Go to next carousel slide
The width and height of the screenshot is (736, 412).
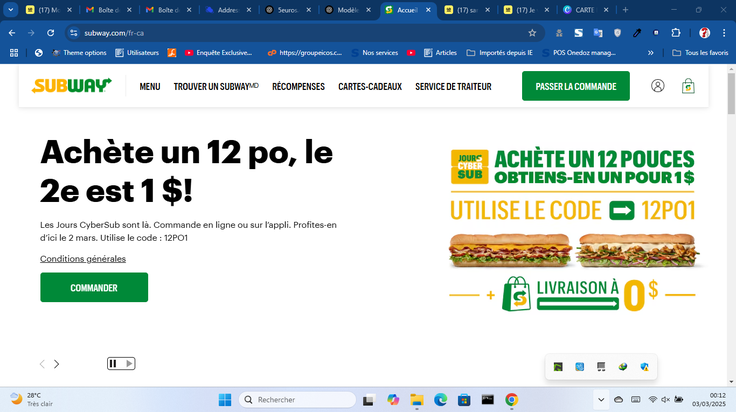coord(56,364)
